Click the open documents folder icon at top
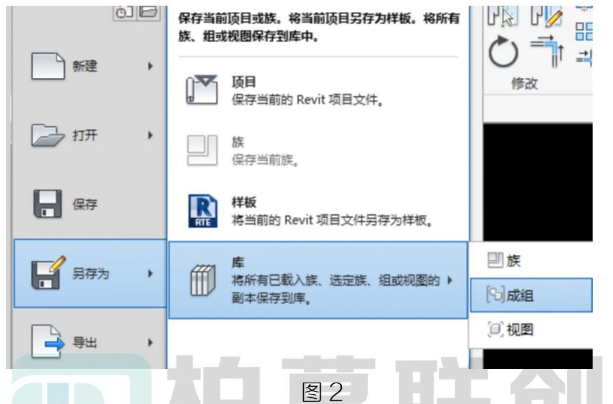 click(148, 12)
